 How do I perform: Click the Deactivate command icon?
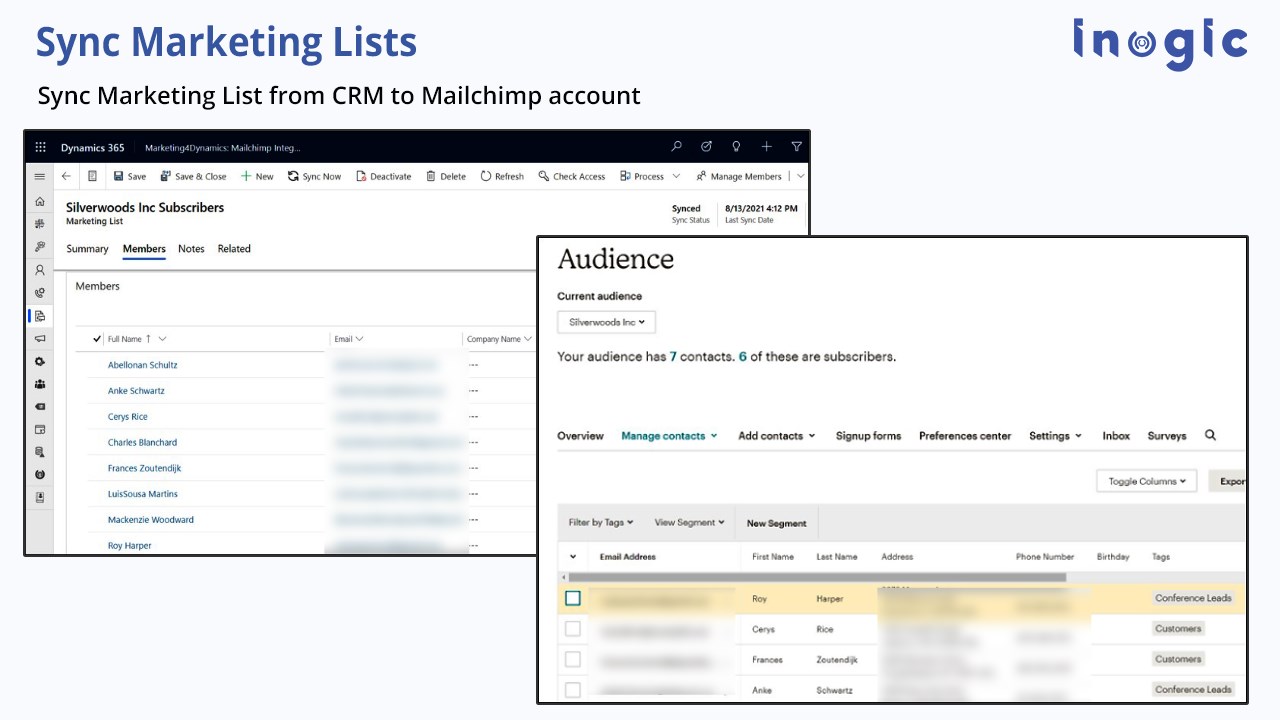click(362, 177)
